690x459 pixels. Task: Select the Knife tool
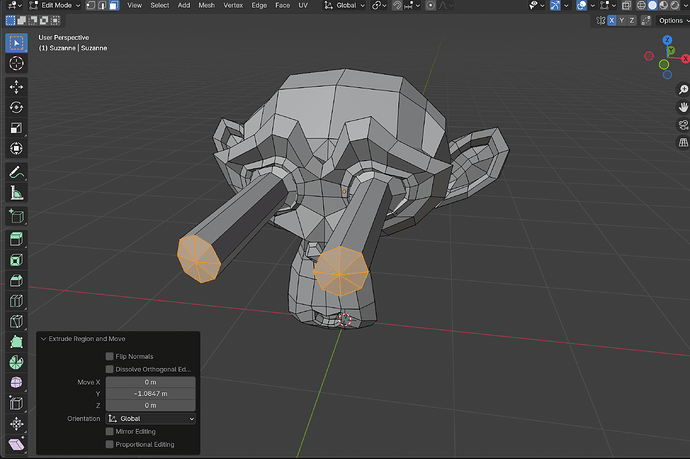coord(16,321)
